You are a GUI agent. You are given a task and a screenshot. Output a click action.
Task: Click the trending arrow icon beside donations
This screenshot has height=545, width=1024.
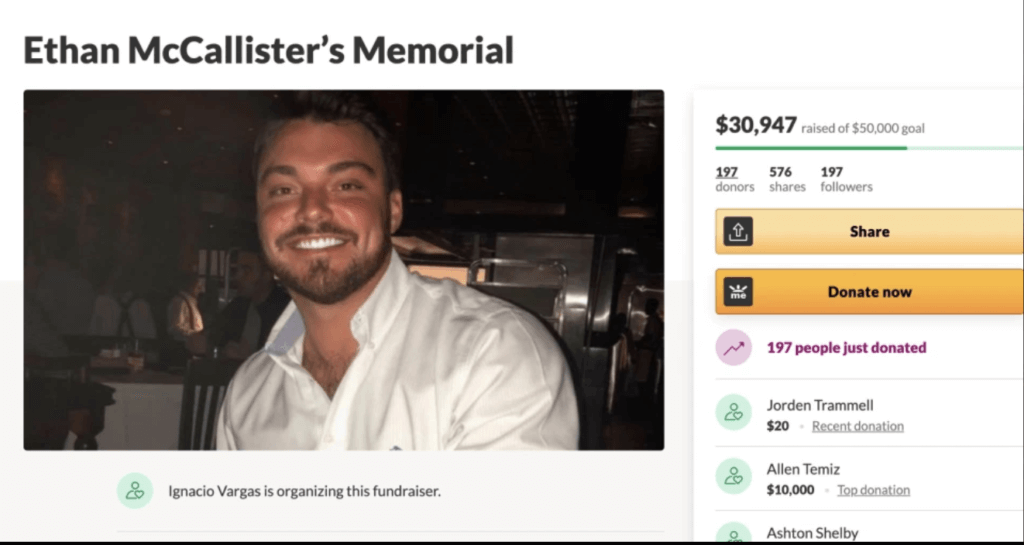[x=733, y=347]
